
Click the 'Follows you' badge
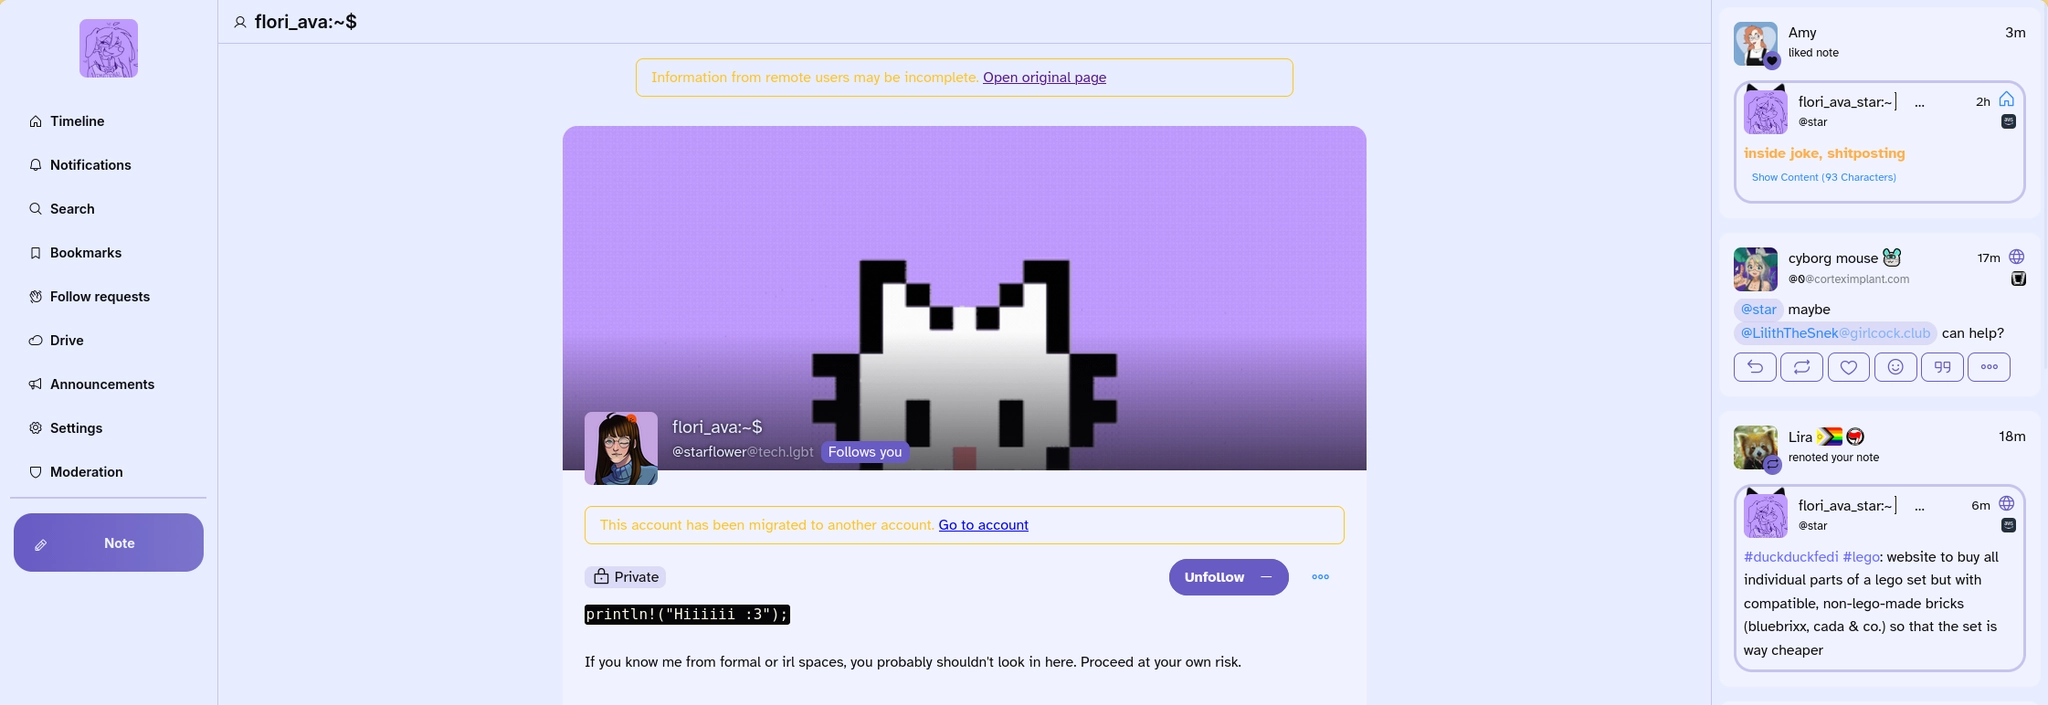pyautogui.click(x=865, y=452)
